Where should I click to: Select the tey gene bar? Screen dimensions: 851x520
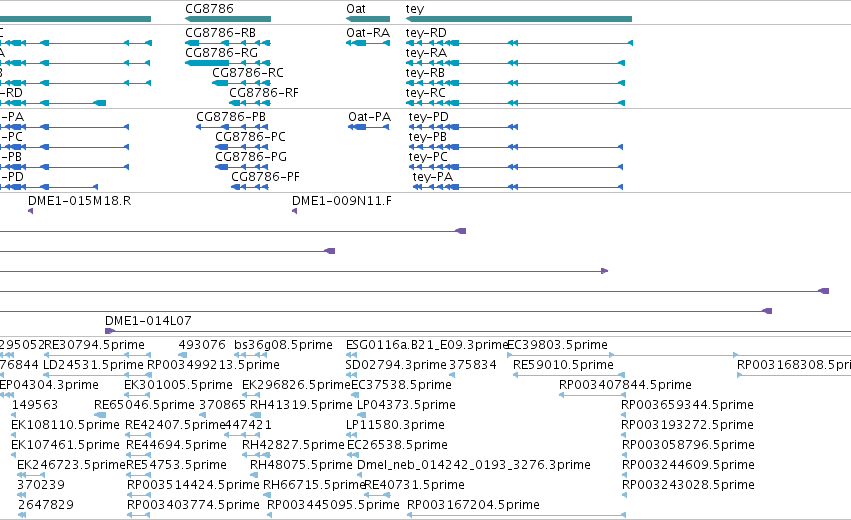point(519,19)
